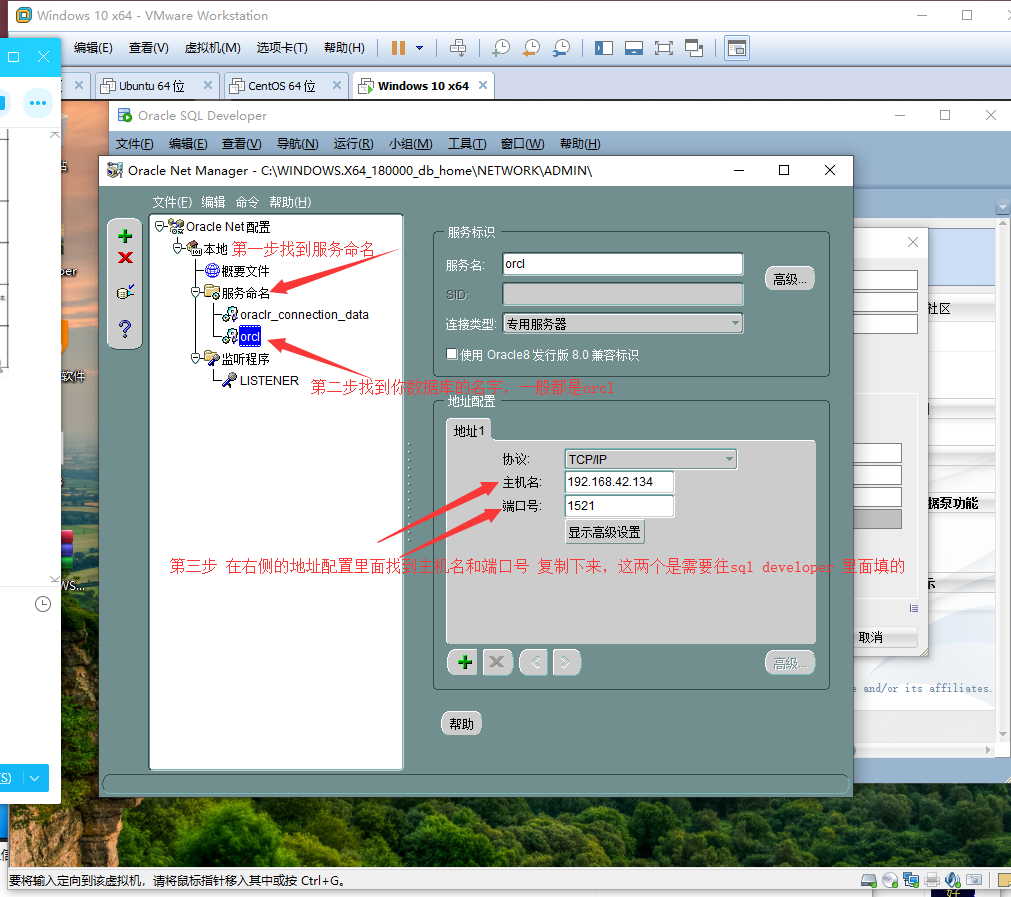Click inside the 主机名 host name field
The width and height of the screenshot is (1011, 897).
click(620, 481)
